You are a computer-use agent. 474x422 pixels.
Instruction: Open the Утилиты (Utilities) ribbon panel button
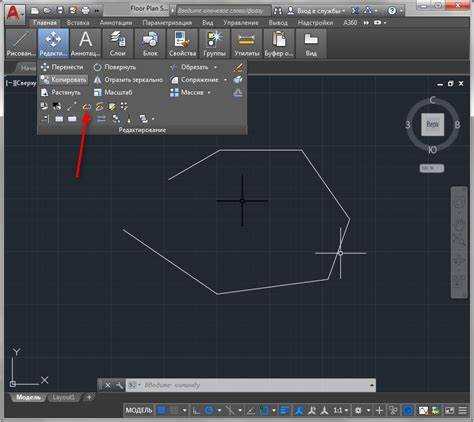[x=247, y=43]
